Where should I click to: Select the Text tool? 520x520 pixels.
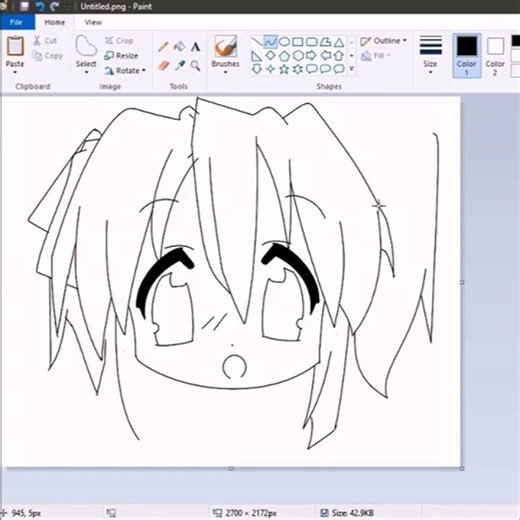[196, 47]
